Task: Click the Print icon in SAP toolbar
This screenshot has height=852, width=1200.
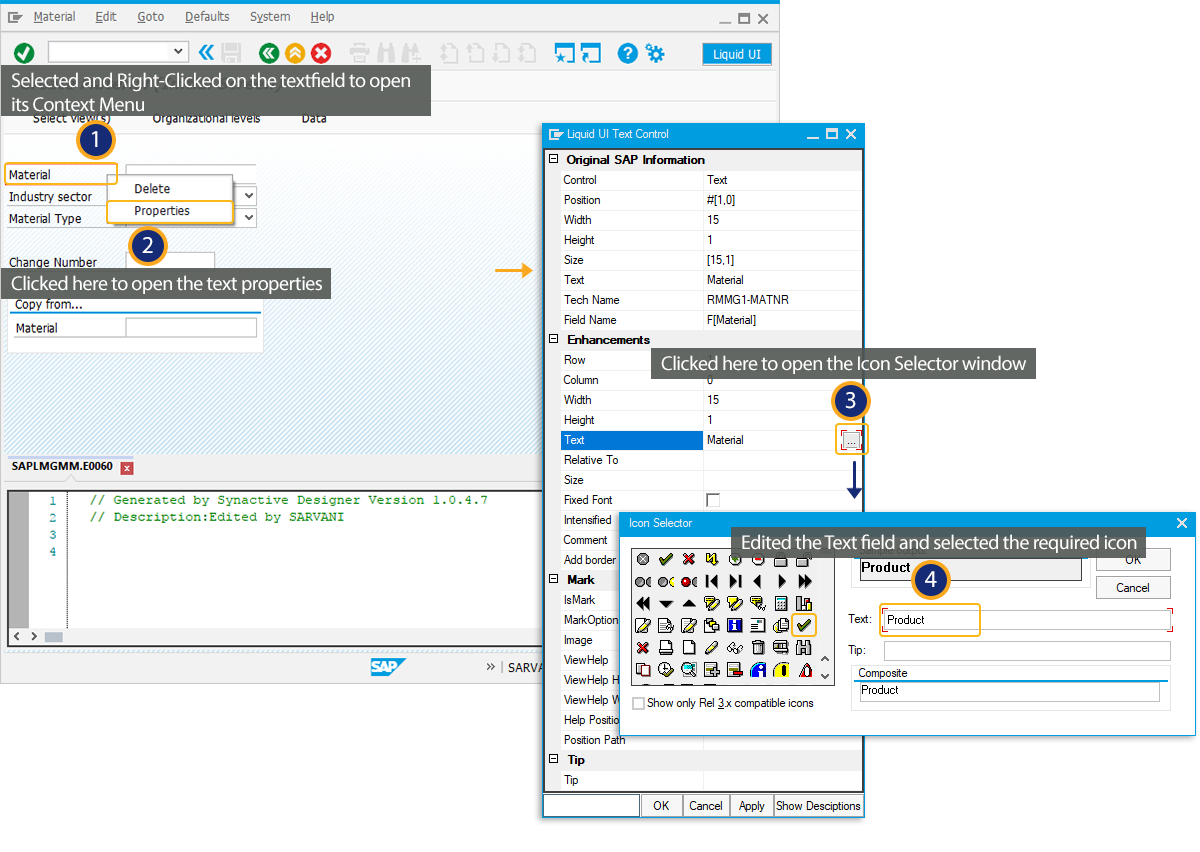Action: 360,53
